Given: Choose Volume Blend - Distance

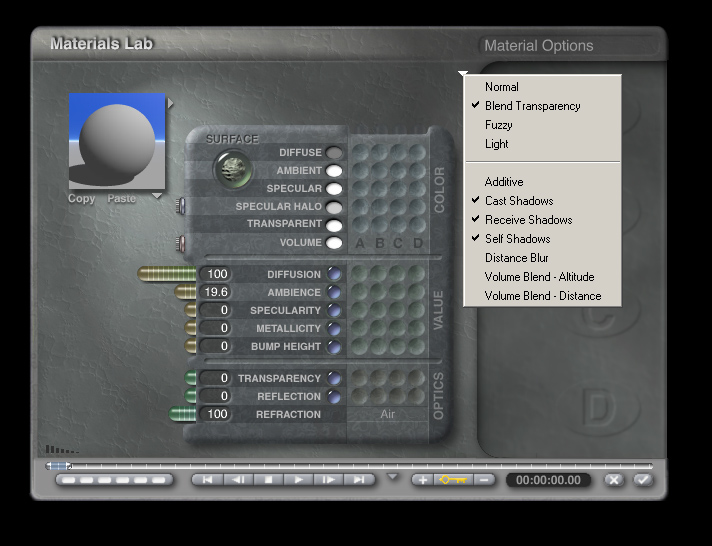Looking at the screenshot, I should [x=543, y=296].
